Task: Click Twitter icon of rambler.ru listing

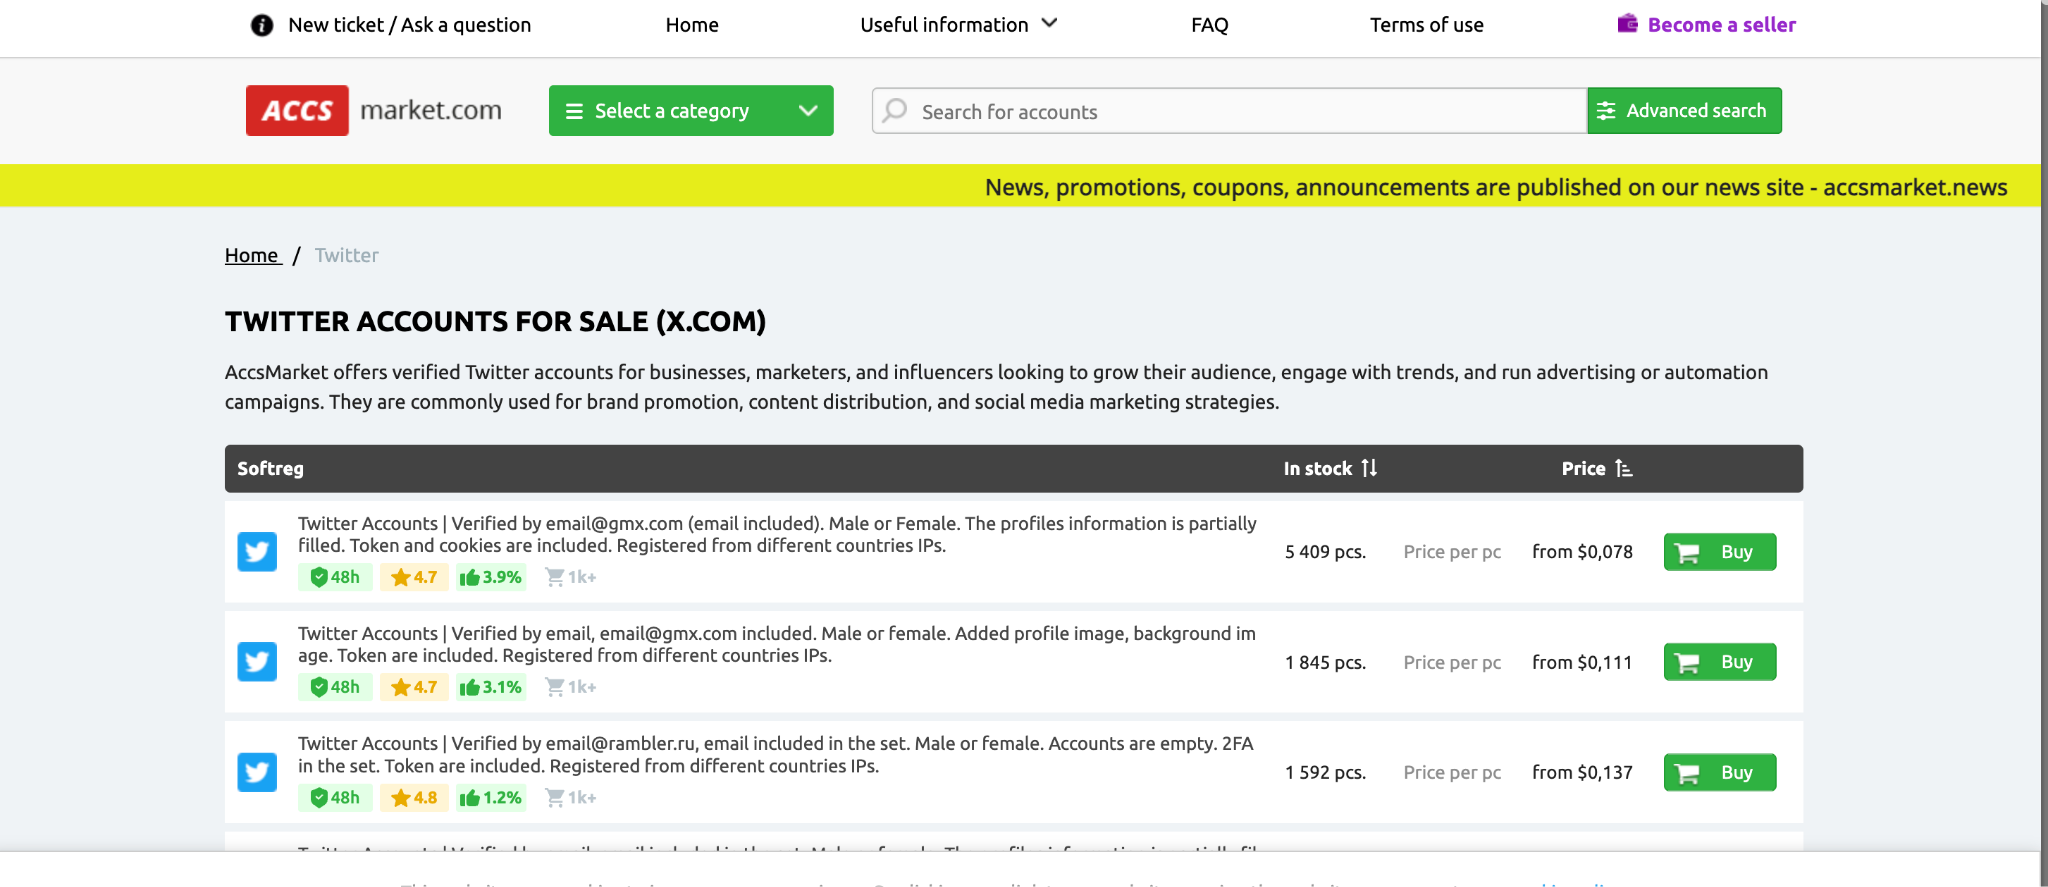Action: [257, 772]
